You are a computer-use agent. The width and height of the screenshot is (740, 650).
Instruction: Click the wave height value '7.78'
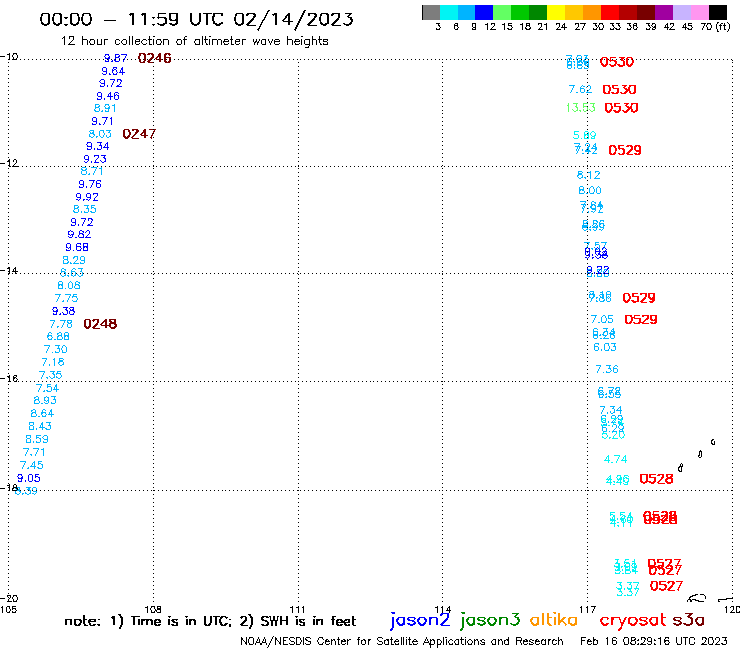(x=61, y=324)
